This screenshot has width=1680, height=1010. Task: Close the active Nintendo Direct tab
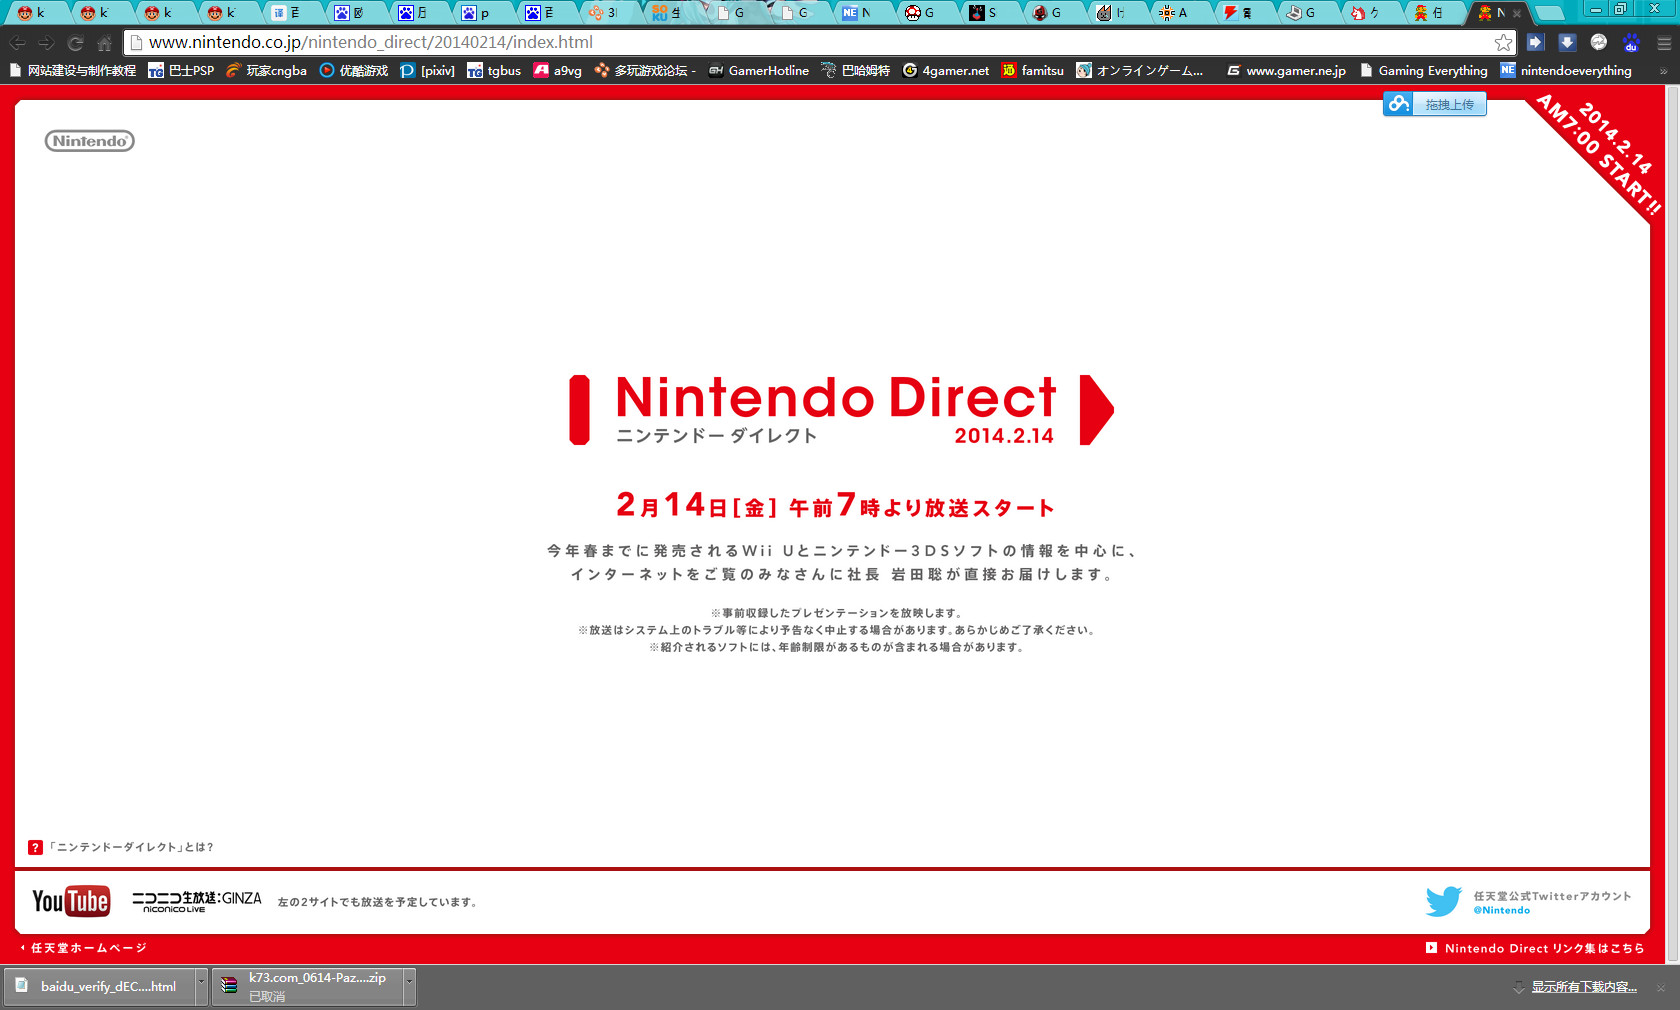pos(1517,13)
